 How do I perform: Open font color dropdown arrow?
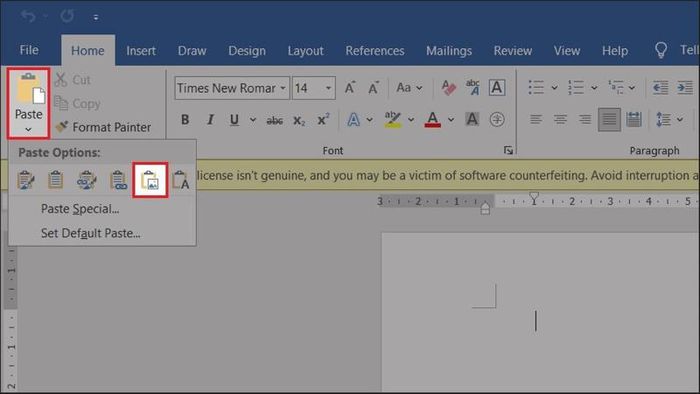point(451,120)
